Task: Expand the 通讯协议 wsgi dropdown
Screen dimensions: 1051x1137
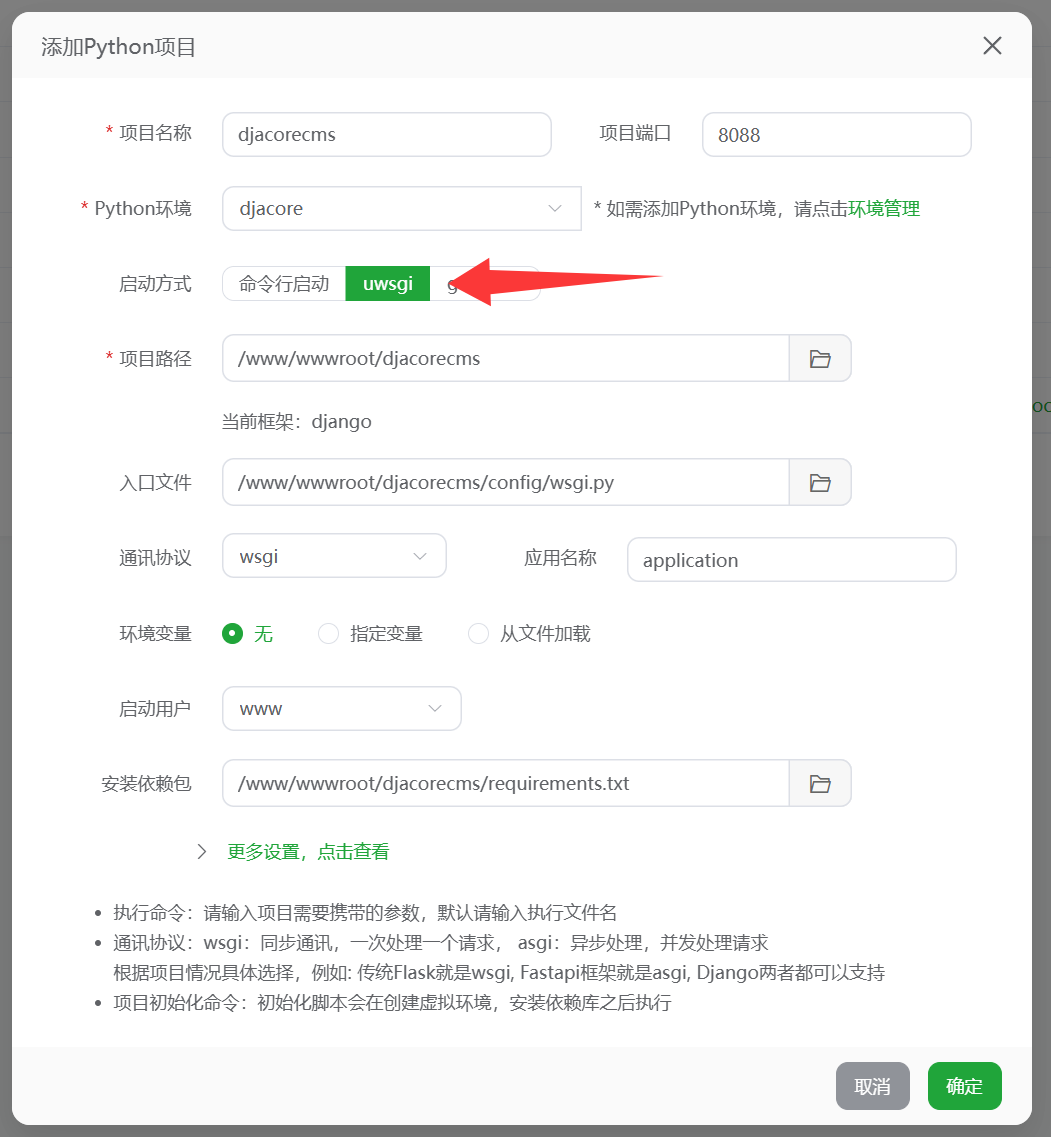Action: (x=334, y=557)
